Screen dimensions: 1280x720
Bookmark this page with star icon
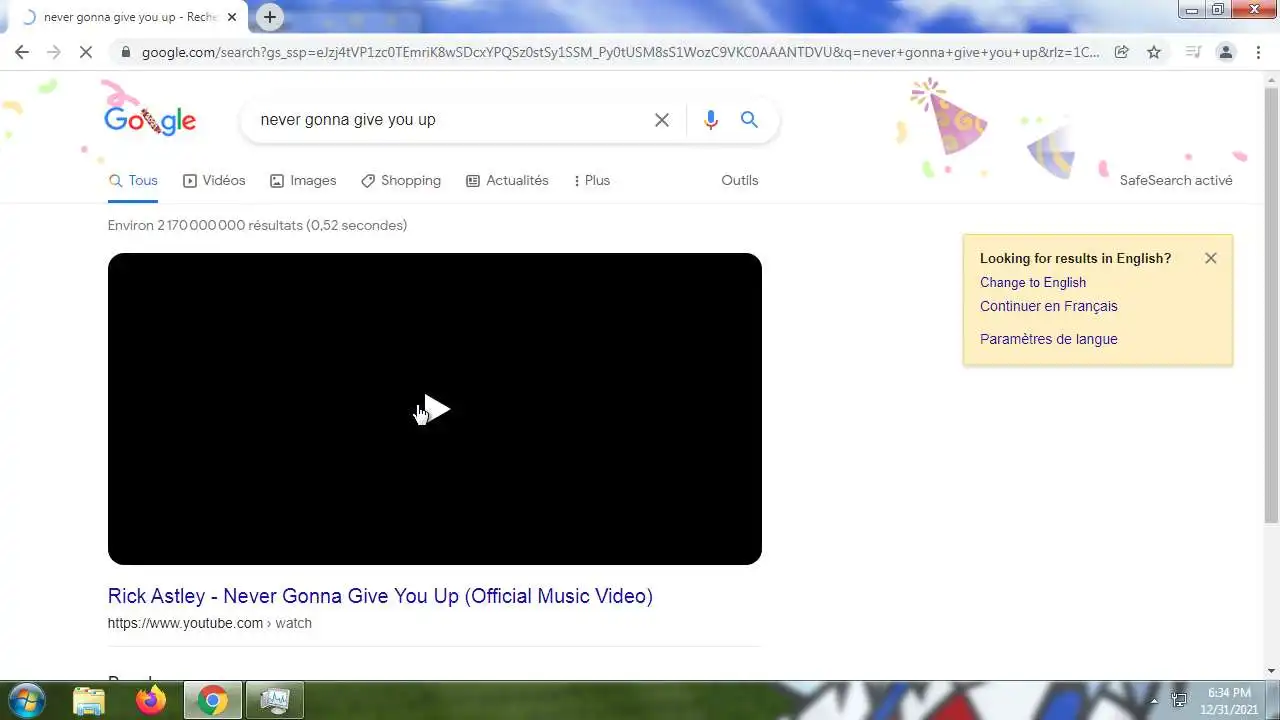click(x=1154, y=52)
